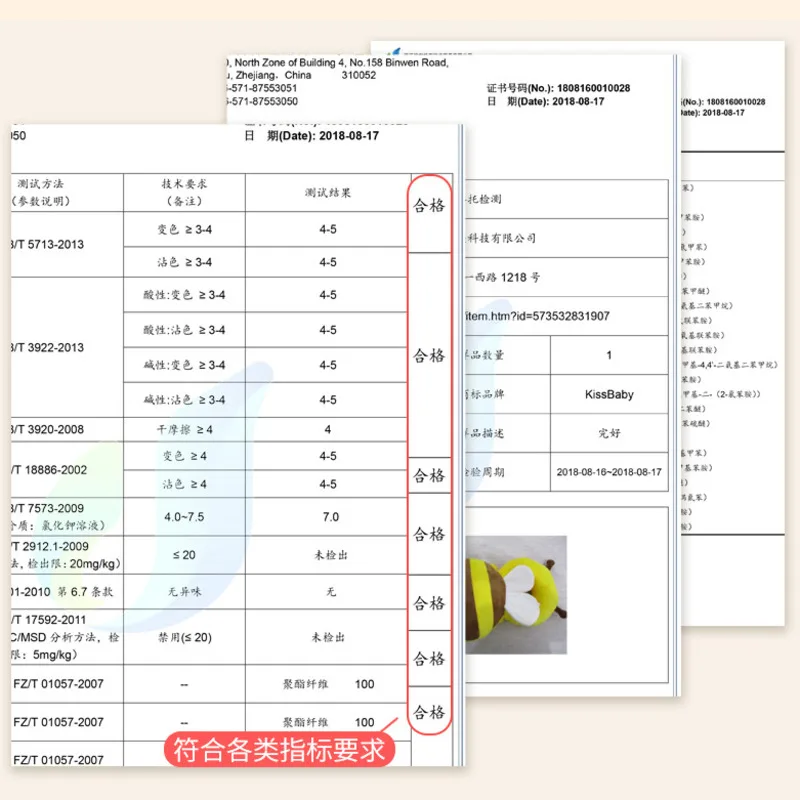Click the rear page item ending (2-氯苯胺))

coord(721,394)
